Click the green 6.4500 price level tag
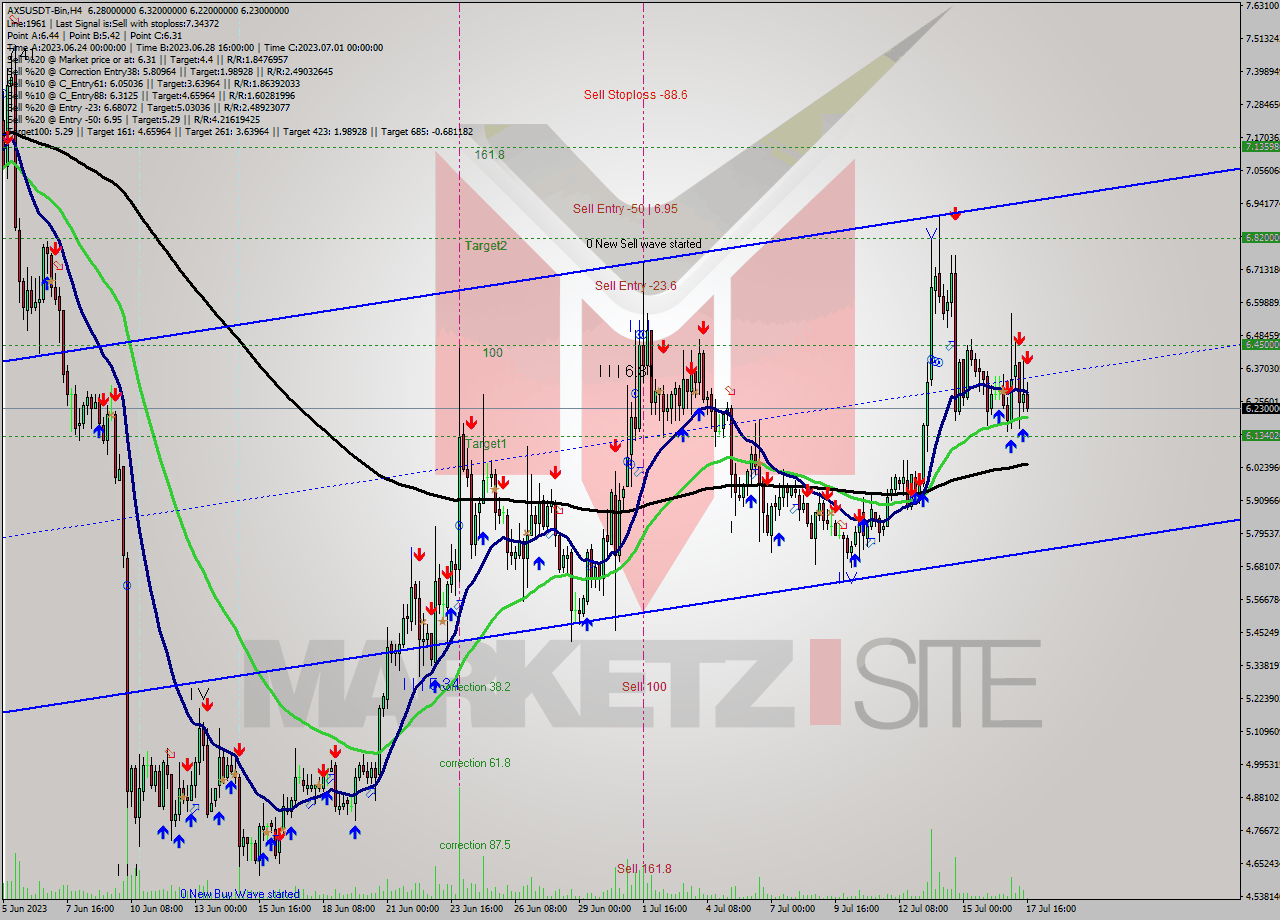 [x=1260, y=344]
